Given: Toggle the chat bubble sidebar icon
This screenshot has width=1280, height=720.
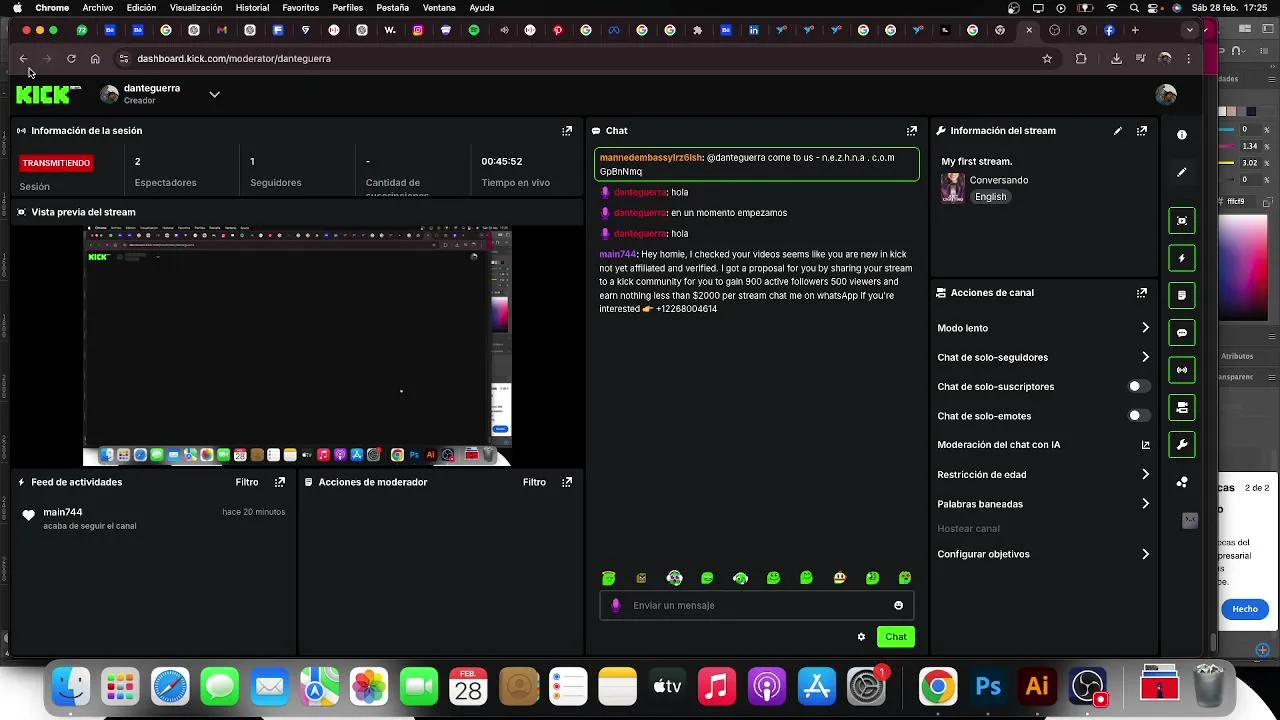Looking at the screenshot, I should [1182, 333].
